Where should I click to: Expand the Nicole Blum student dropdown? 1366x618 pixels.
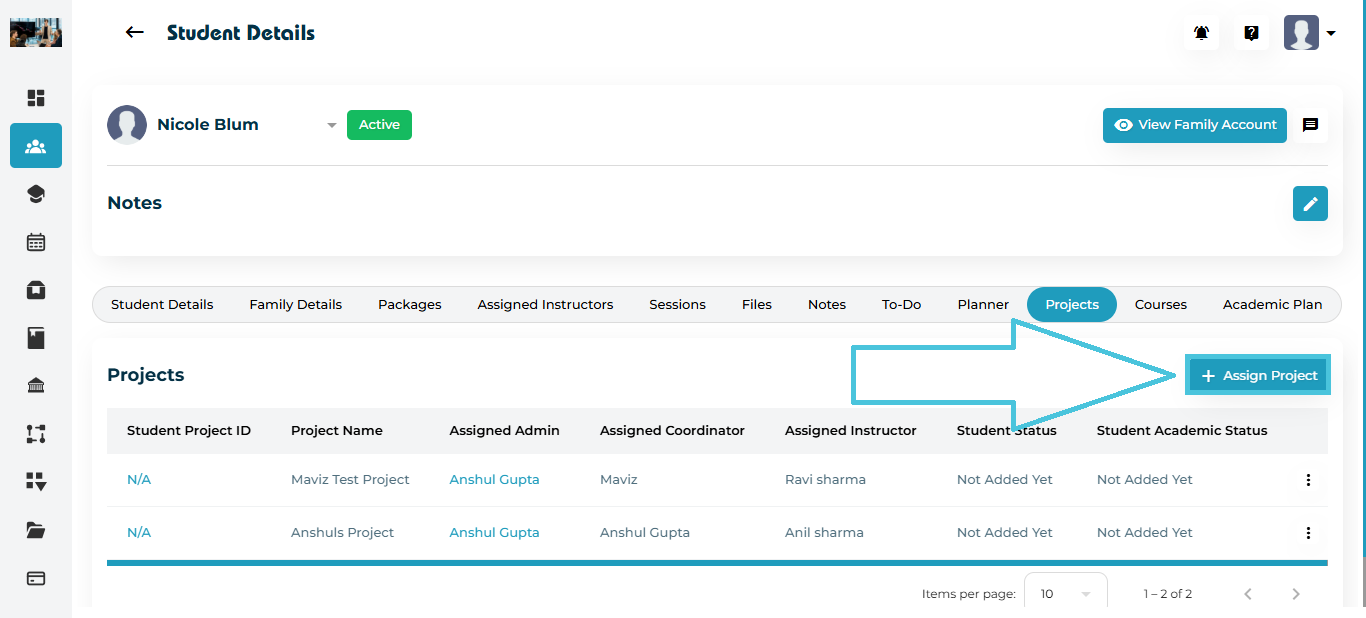(x=331, y=125)
